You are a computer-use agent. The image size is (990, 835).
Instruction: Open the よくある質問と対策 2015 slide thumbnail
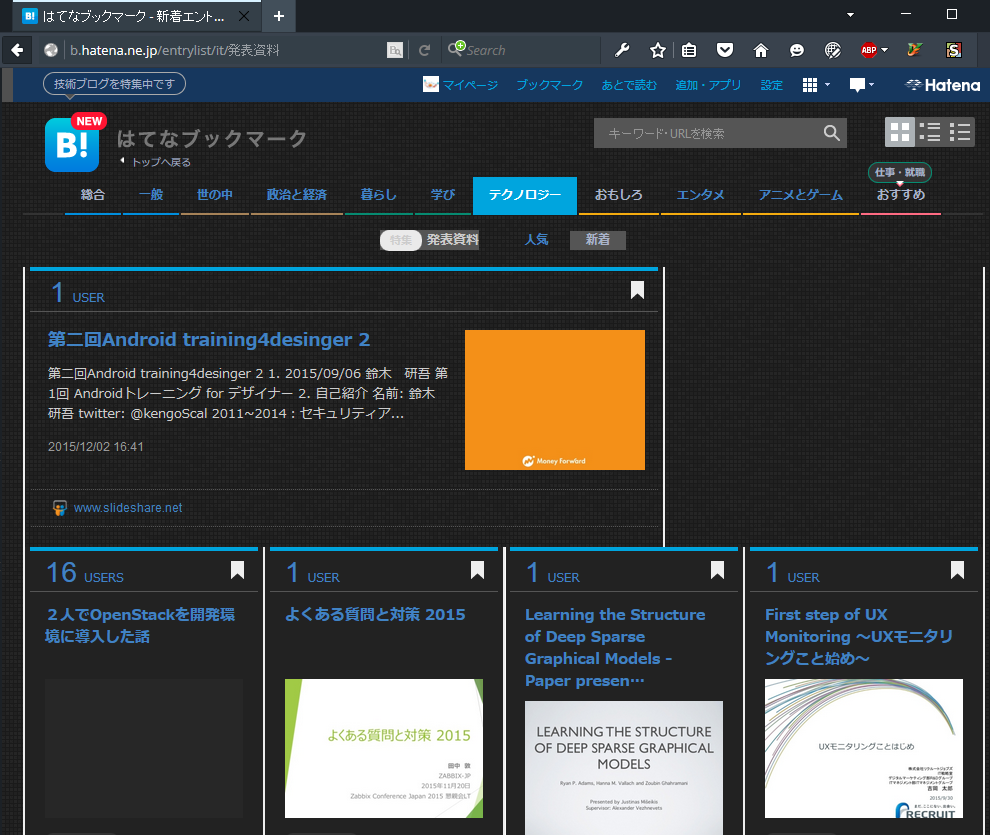point(384,748)
